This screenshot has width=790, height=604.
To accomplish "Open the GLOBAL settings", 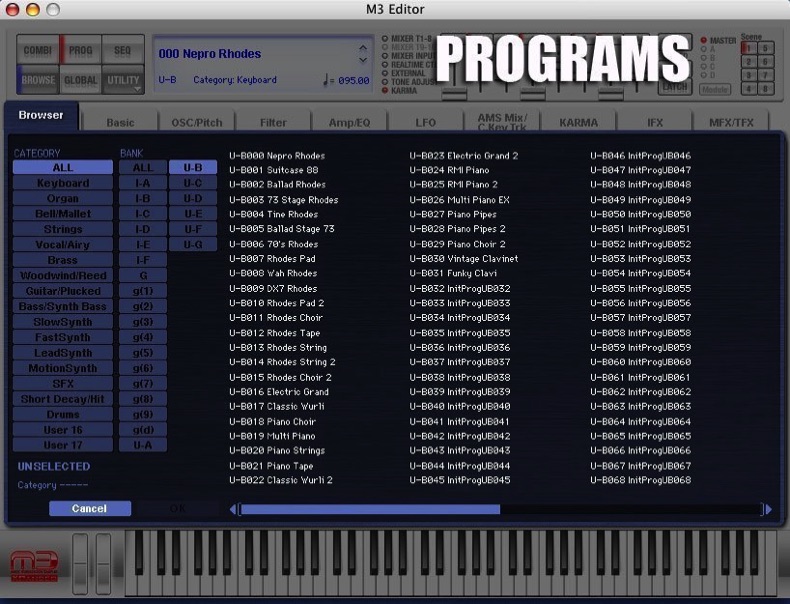I will point(81,80).
